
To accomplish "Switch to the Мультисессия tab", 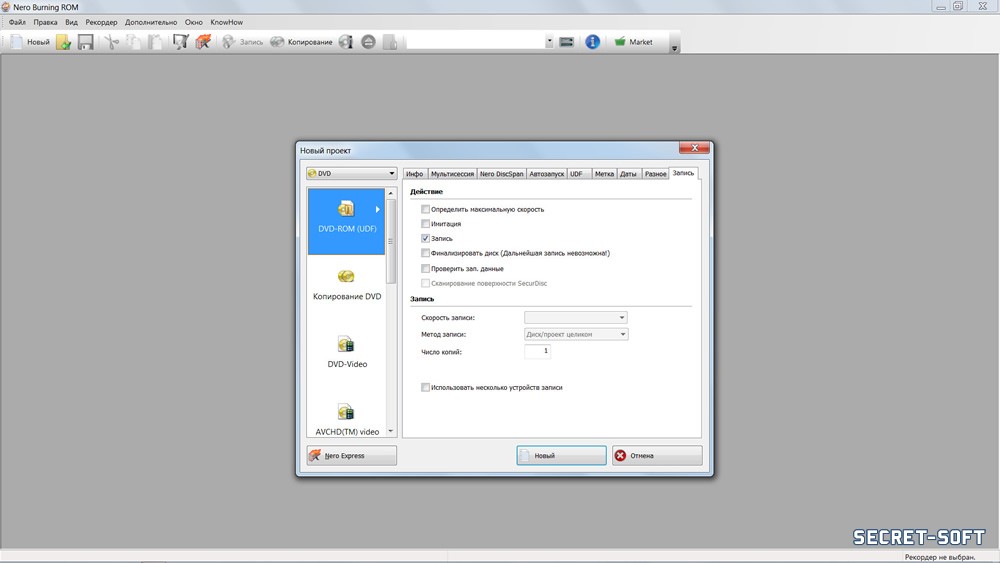I will [452, 174].
